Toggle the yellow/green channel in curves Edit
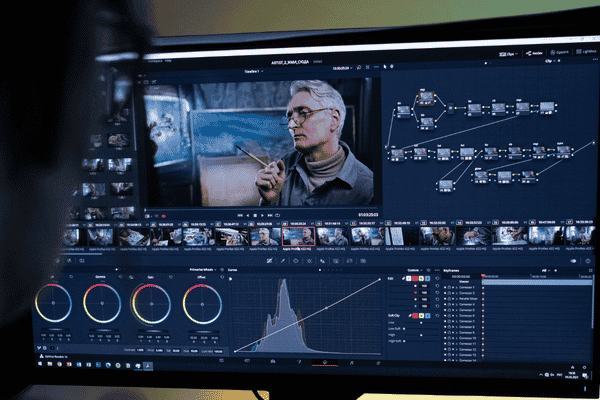Image resolution: width=600 pixels, height=400 pixels. point(421,279)
